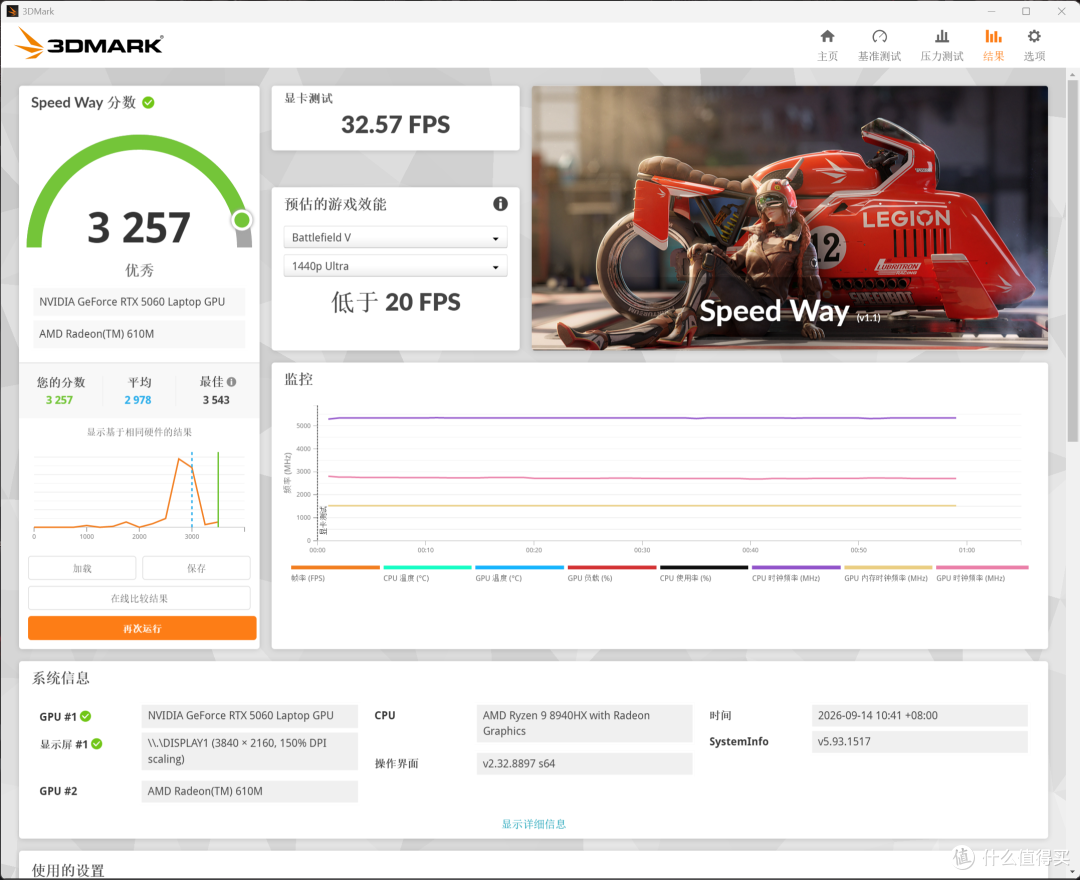
Task: Open 压力测试 stress test icon
Action: [x=942, y=36]
